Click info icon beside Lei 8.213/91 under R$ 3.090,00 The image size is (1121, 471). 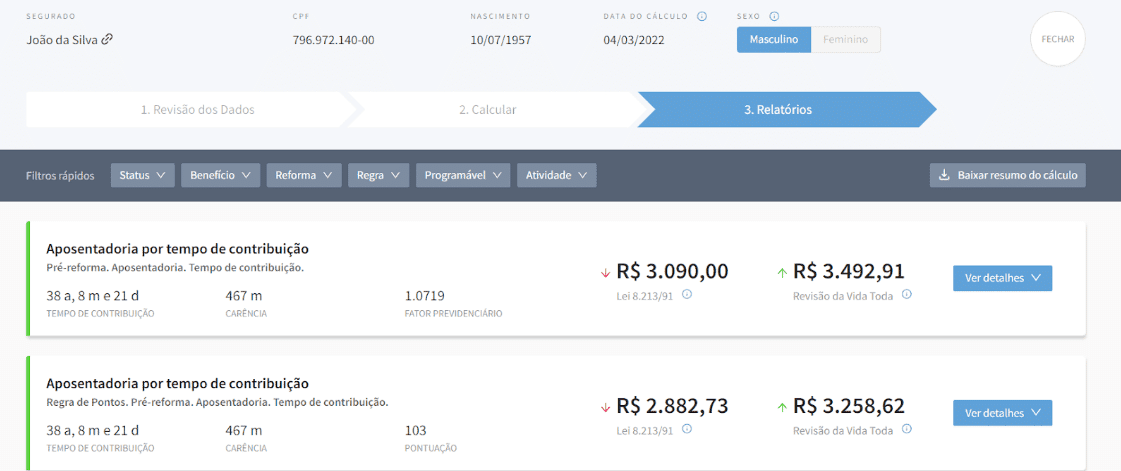[x=687, y=294]
